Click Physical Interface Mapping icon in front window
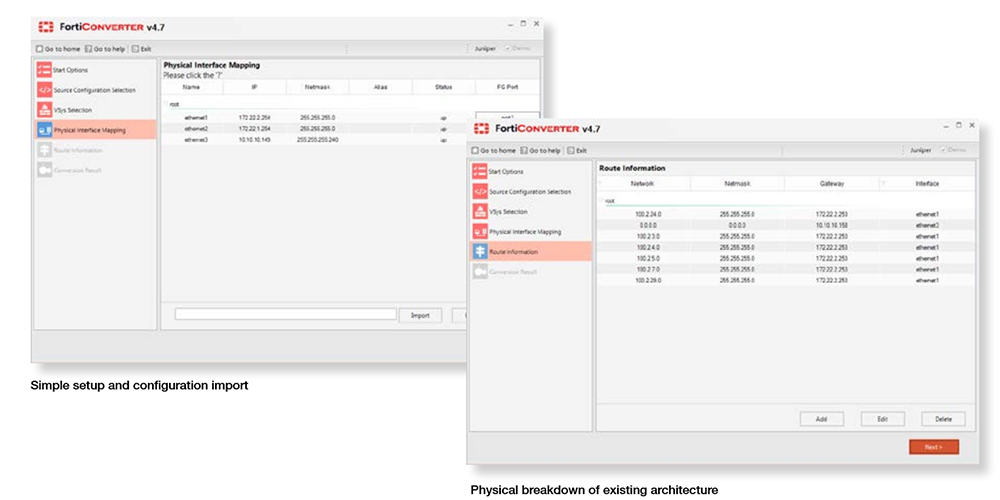The height and width of the screenshot is (500, 1000). click(x=480, y=232)
